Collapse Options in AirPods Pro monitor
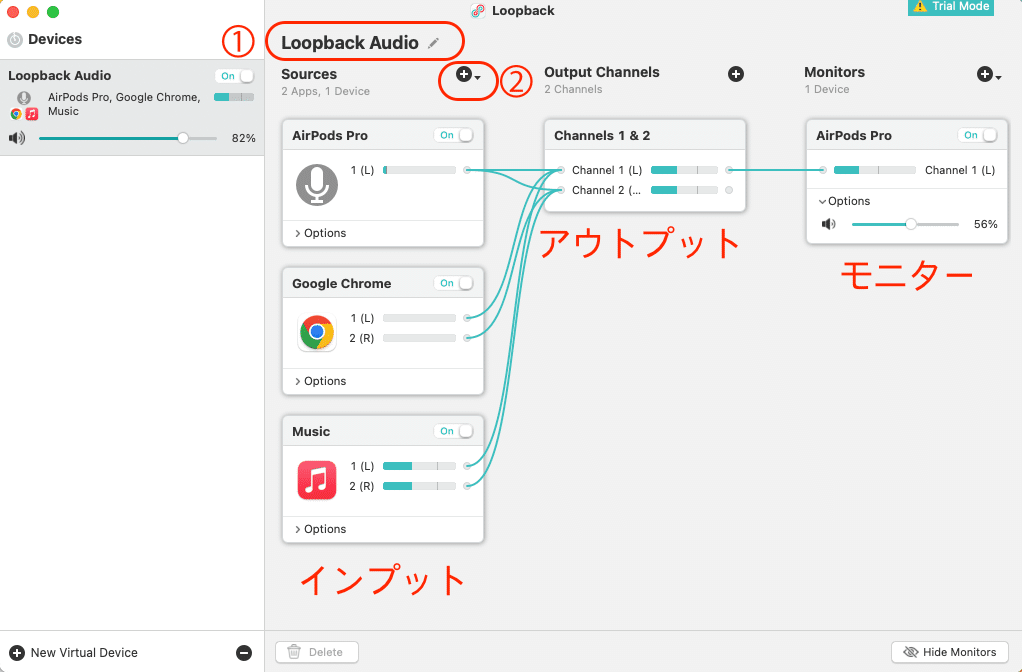Viewport: 1022px width, 672px height. (x=844, y=201)
